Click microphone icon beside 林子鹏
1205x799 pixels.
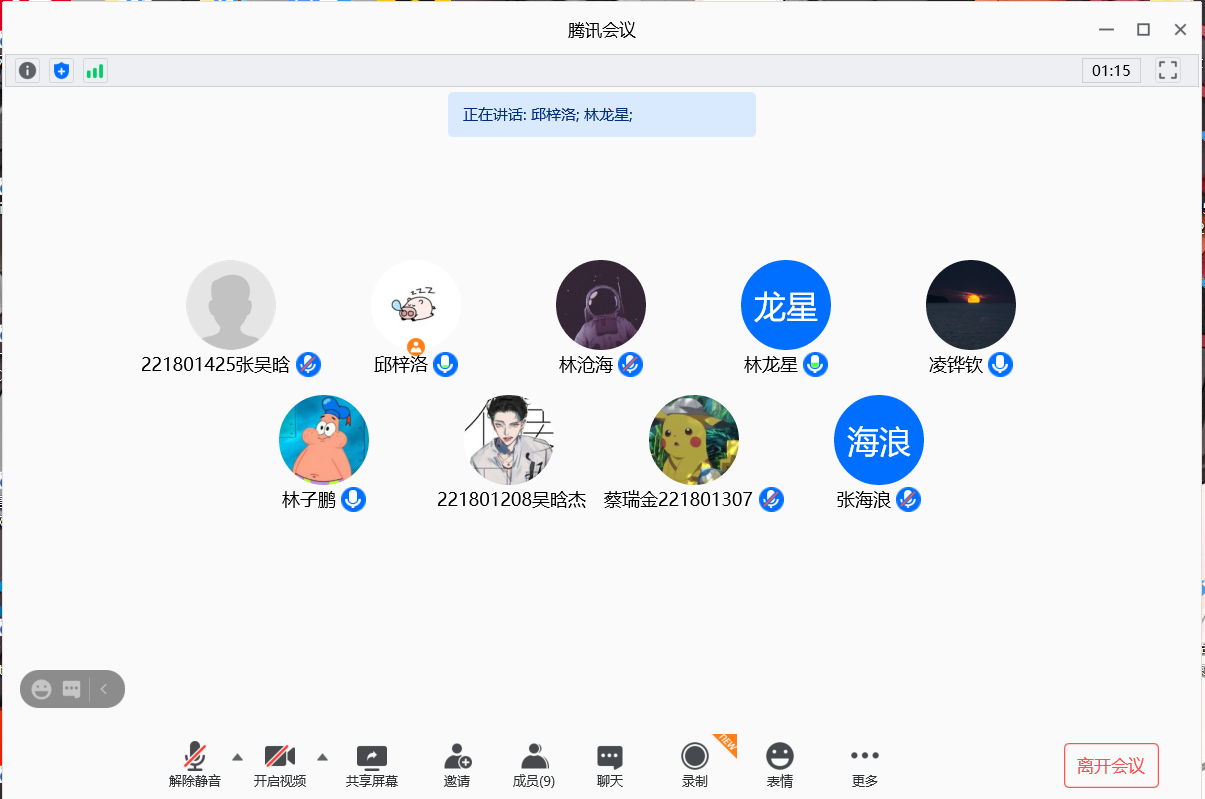(x=354, y=500)
